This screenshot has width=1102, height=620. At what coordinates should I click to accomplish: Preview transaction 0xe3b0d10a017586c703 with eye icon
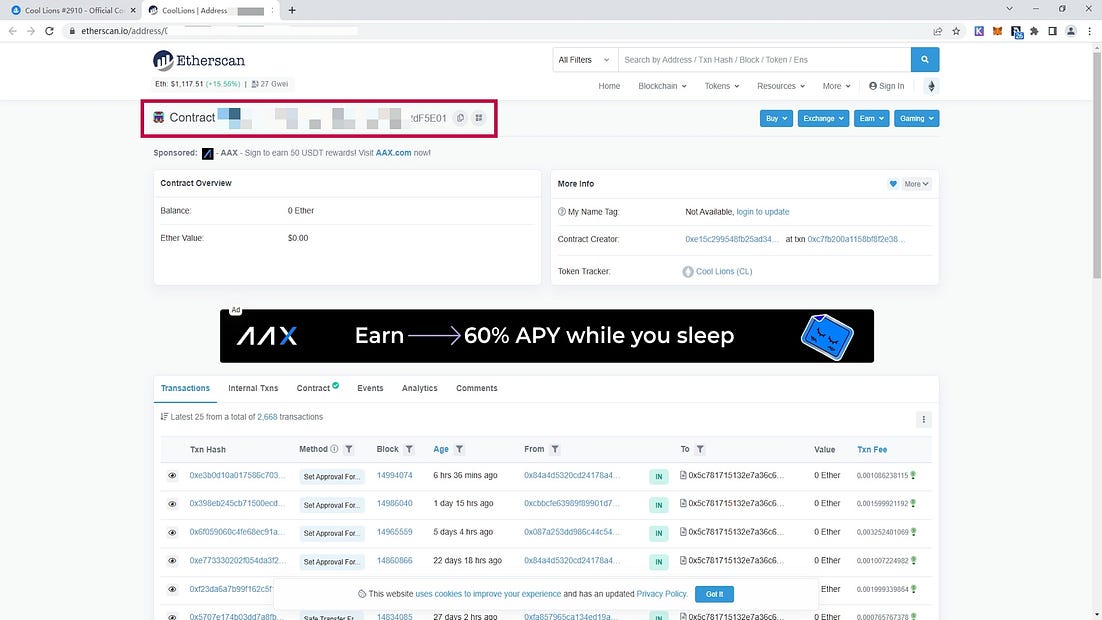[x=172, y=476]
